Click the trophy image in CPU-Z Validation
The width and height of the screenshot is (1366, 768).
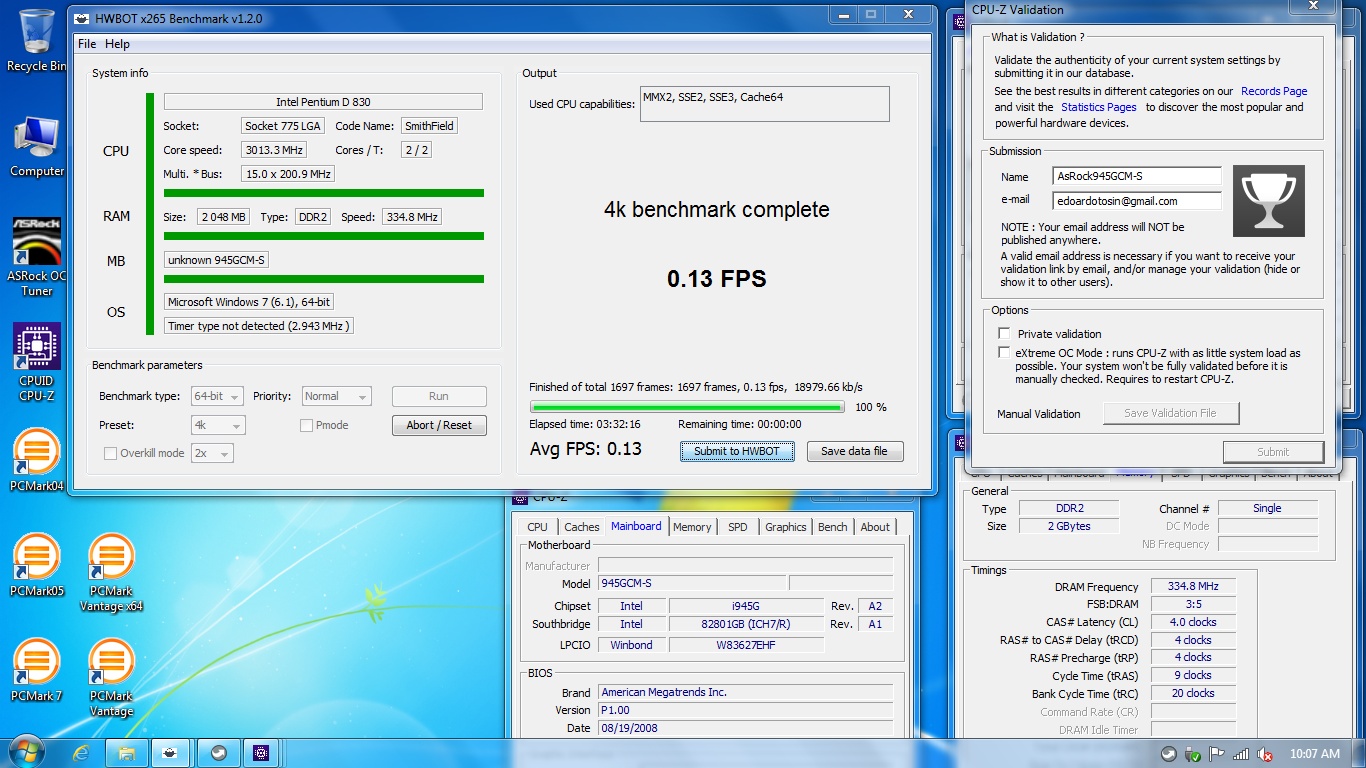point(1268,201)
